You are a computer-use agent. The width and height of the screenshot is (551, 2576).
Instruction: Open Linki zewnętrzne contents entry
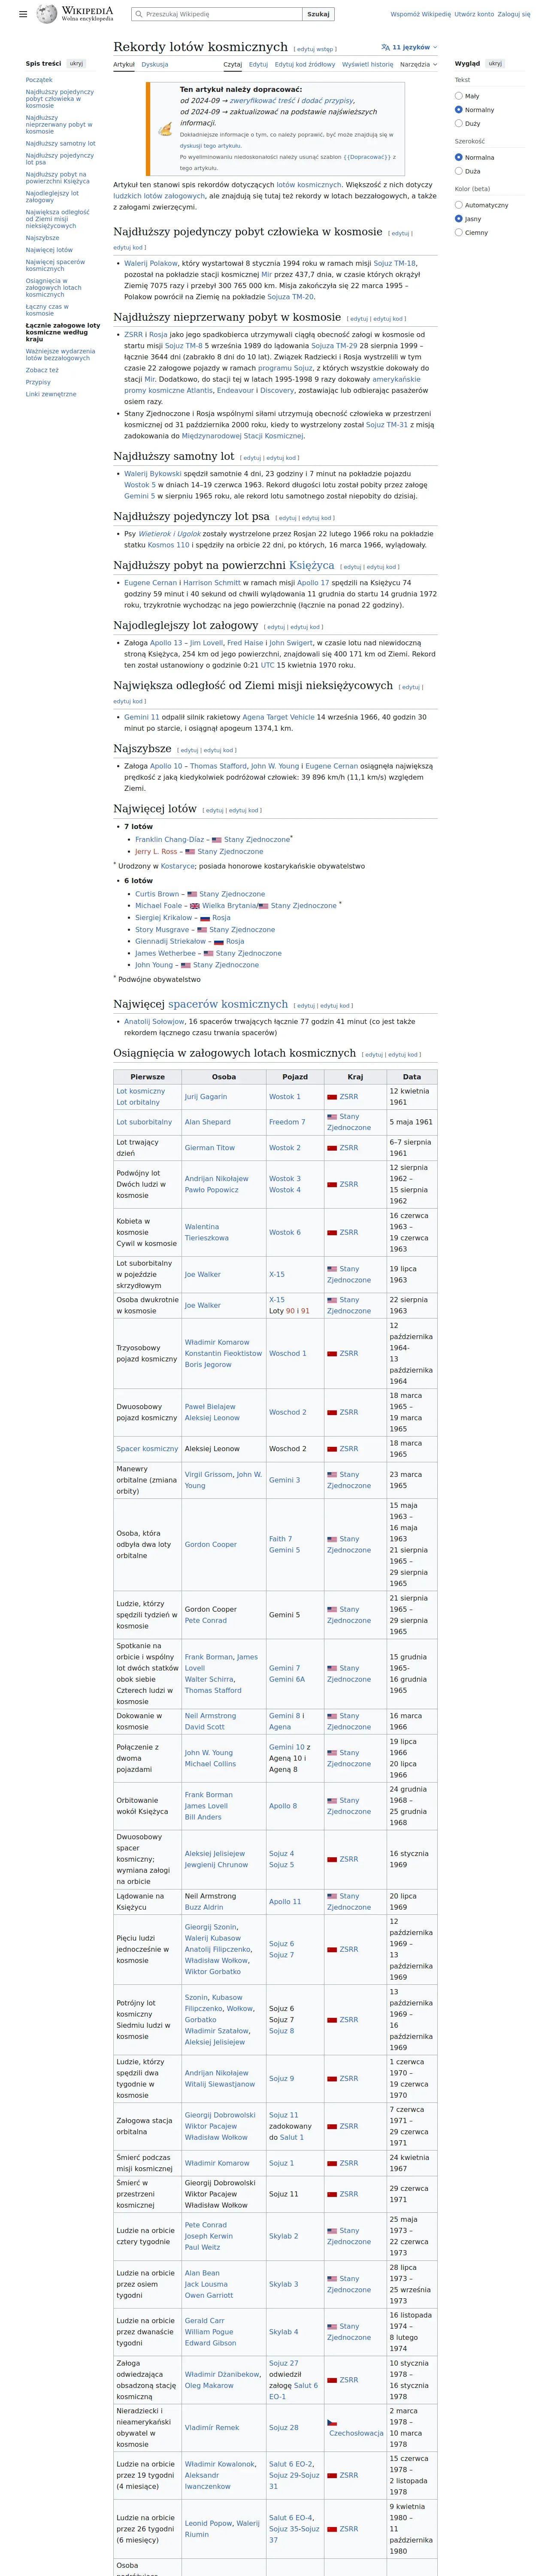tap(51, 394)
